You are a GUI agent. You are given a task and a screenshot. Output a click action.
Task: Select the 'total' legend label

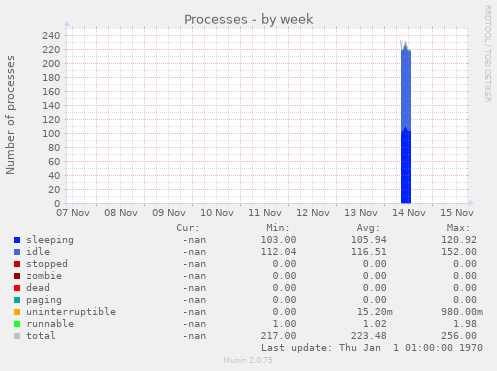pyautogui.click(x=41, y=336)
